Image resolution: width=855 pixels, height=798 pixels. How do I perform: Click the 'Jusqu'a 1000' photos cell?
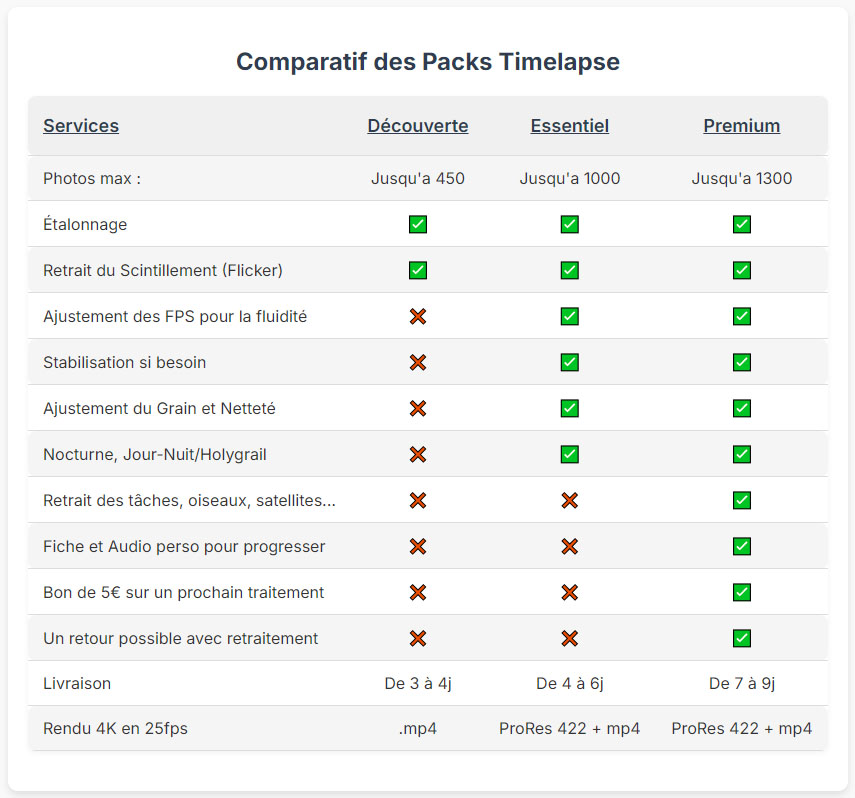click(x=569, y=178)
